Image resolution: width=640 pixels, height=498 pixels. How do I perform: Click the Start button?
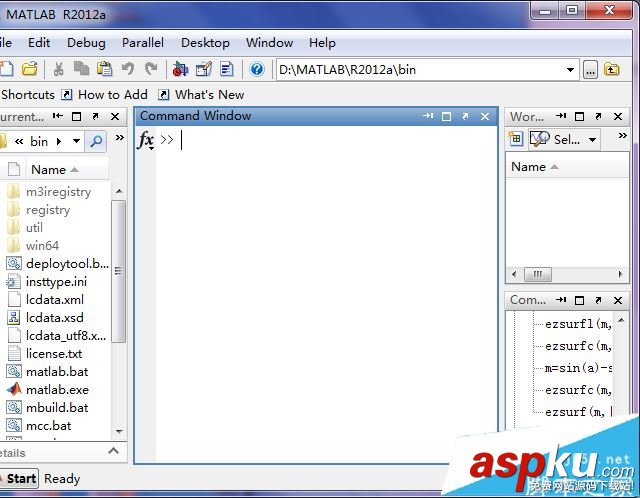[19, 478]
